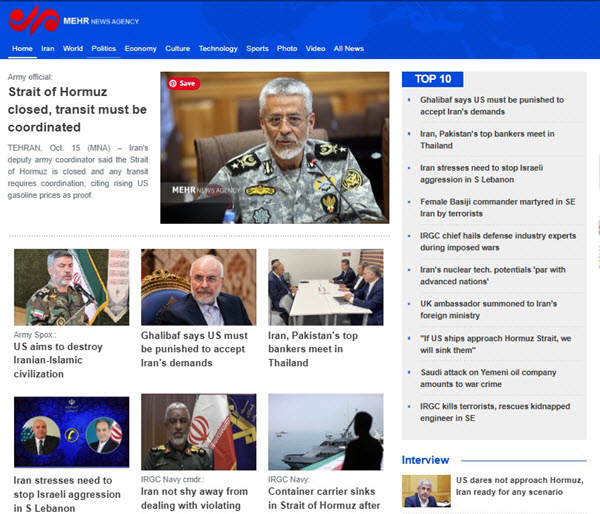This screenshot has height=514, width=600.
Task: Click the Interview article thumbnail photo
Action: (x=426, y=491)
